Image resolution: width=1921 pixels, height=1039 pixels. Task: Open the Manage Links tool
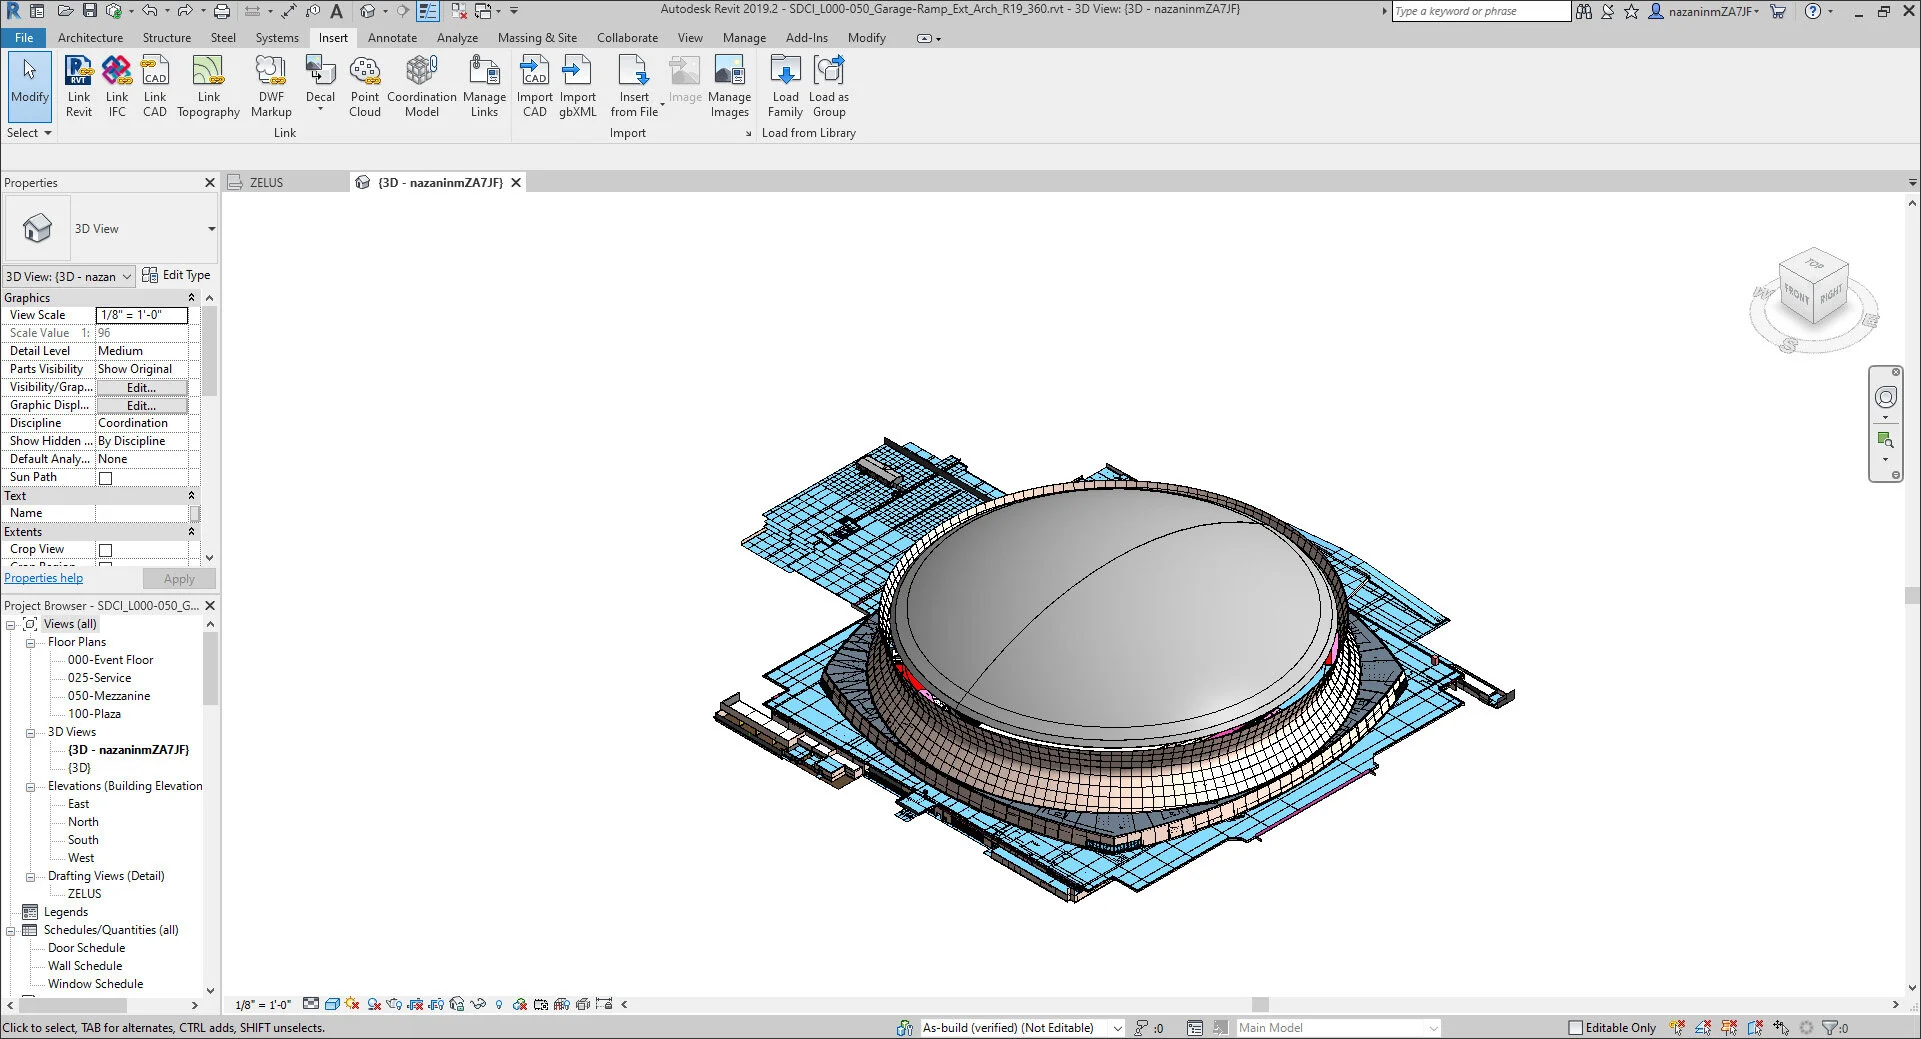pyautogui.click(x=484, y=87)
